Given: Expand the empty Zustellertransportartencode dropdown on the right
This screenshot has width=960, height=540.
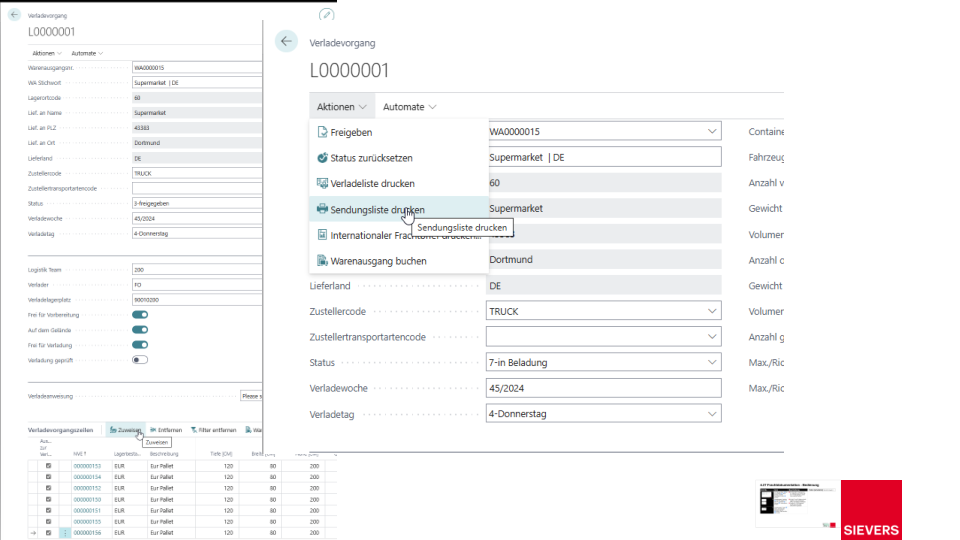Looking at the screenshot, I should (712, 337).
